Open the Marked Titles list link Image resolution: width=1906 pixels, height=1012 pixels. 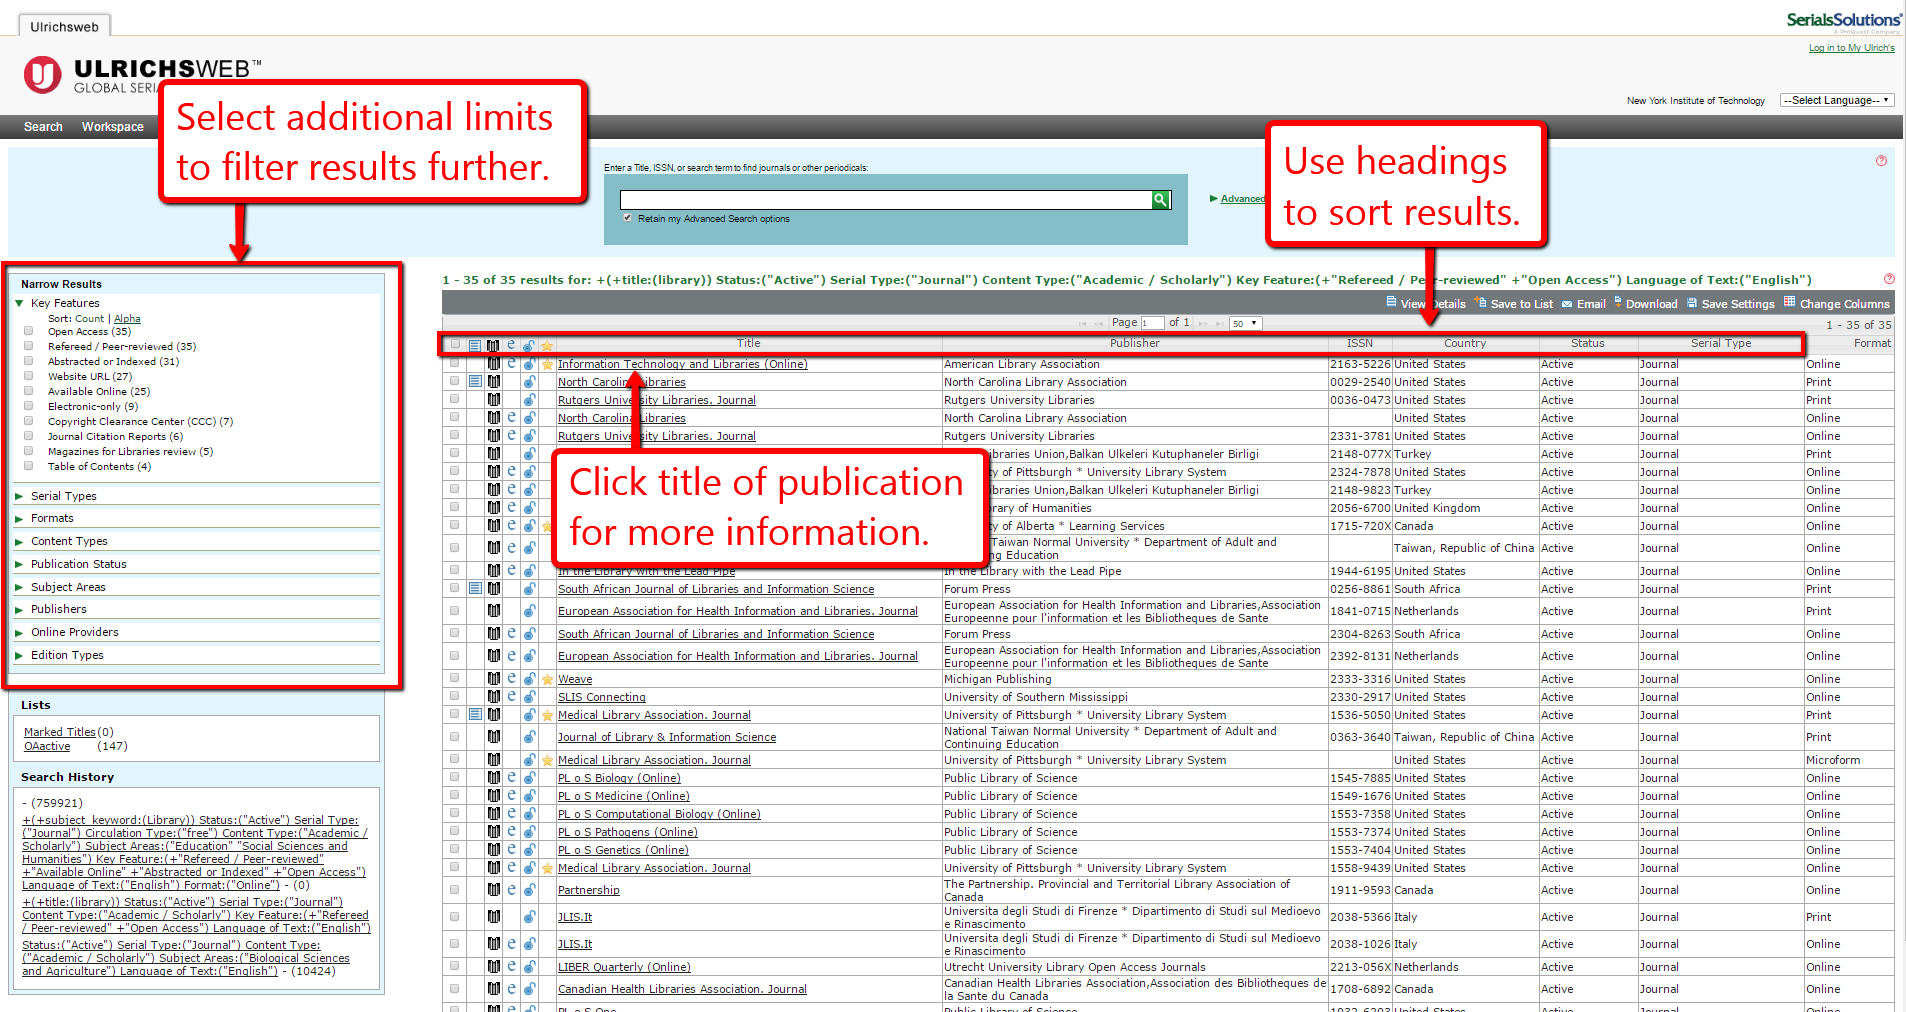click(x=60, y=732)
